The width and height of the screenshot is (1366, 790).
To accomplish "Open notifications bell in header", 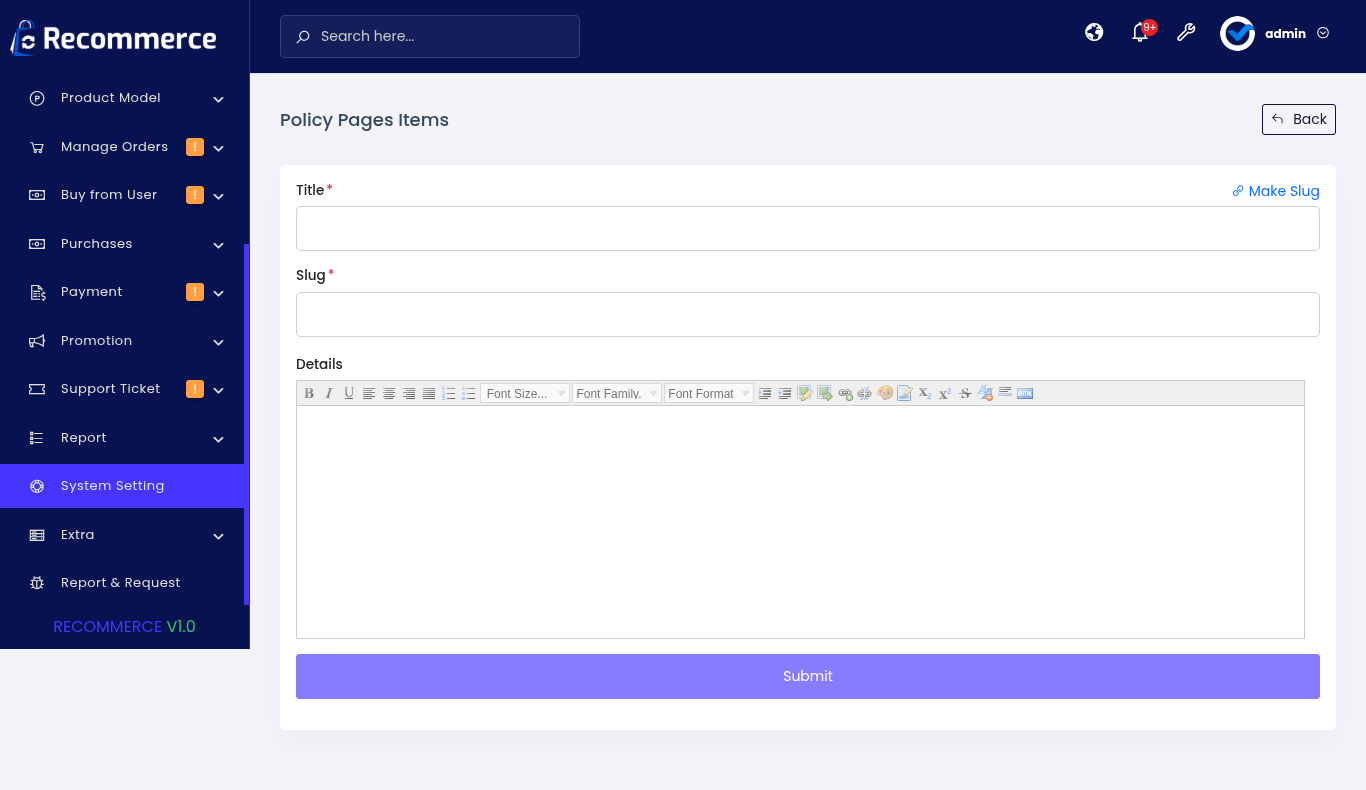I will pos(1140,33).
